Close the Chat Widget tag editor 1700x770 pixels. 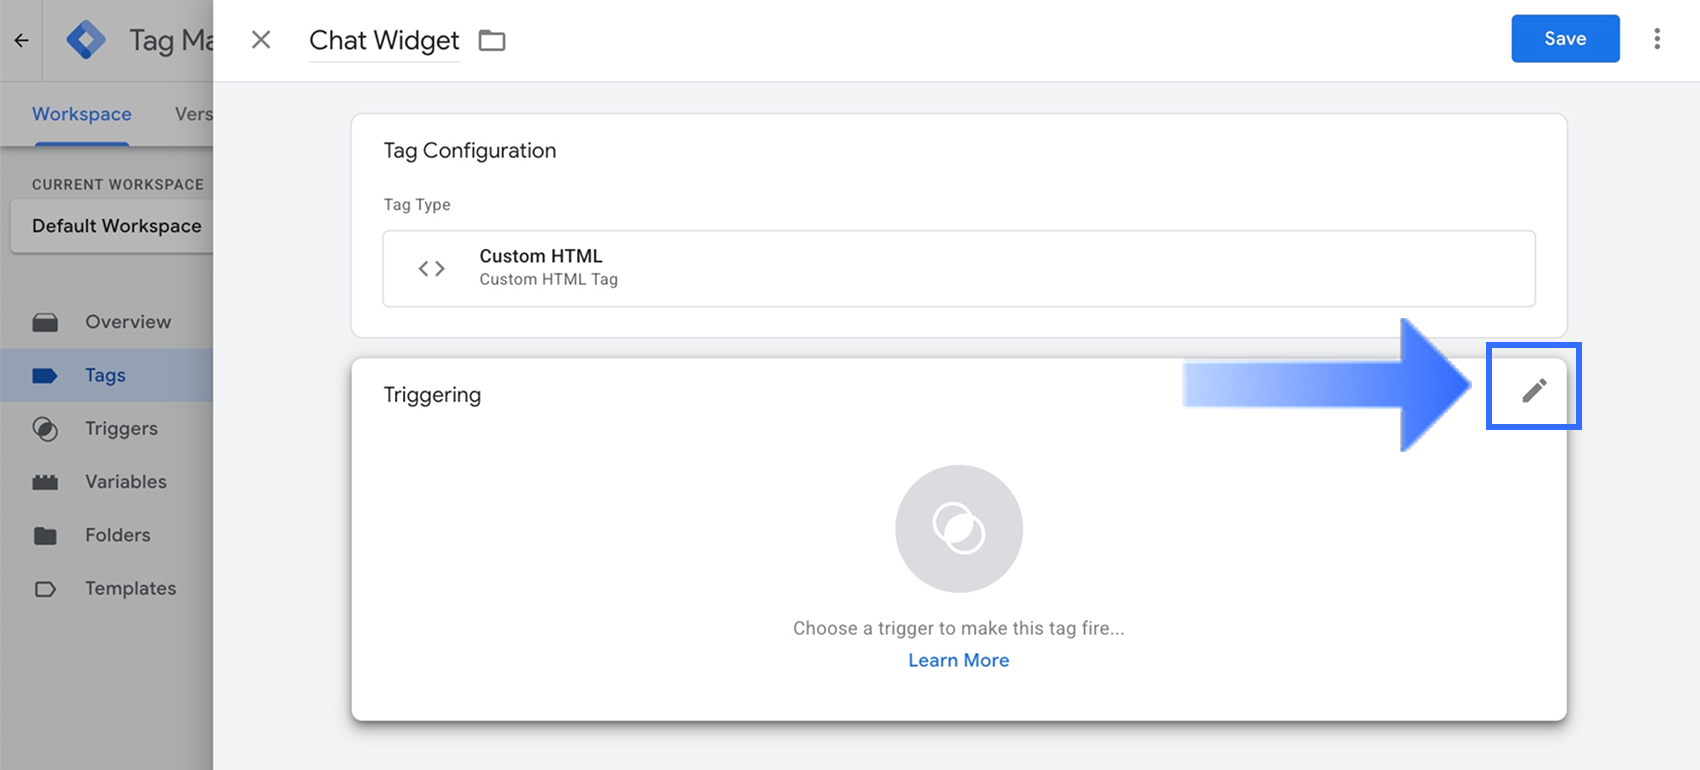[x=261, y=40]
